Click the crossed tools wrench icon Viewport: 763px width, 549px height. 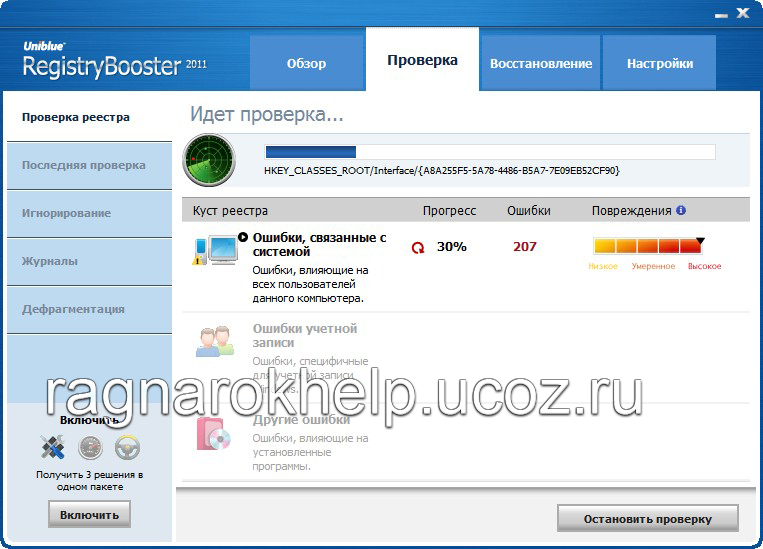click(52, 447)
